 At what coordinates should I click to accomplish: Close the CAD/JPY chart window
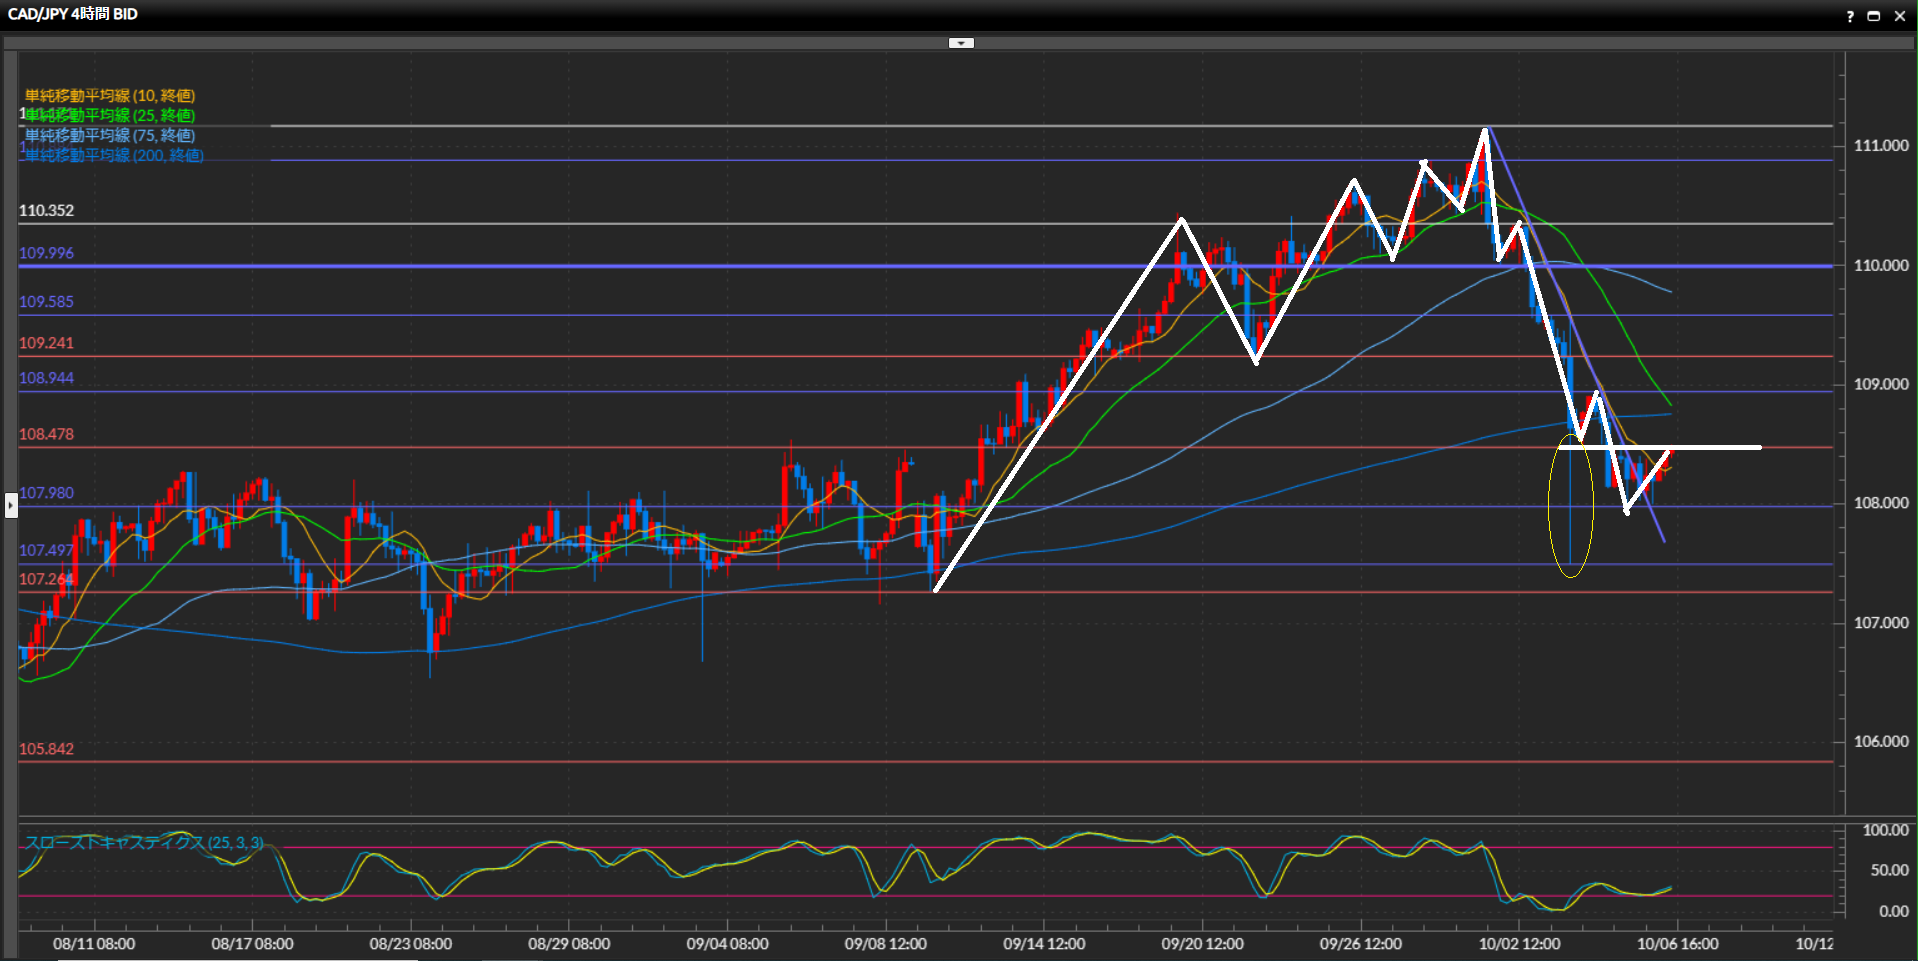(x=1899, y=16)
